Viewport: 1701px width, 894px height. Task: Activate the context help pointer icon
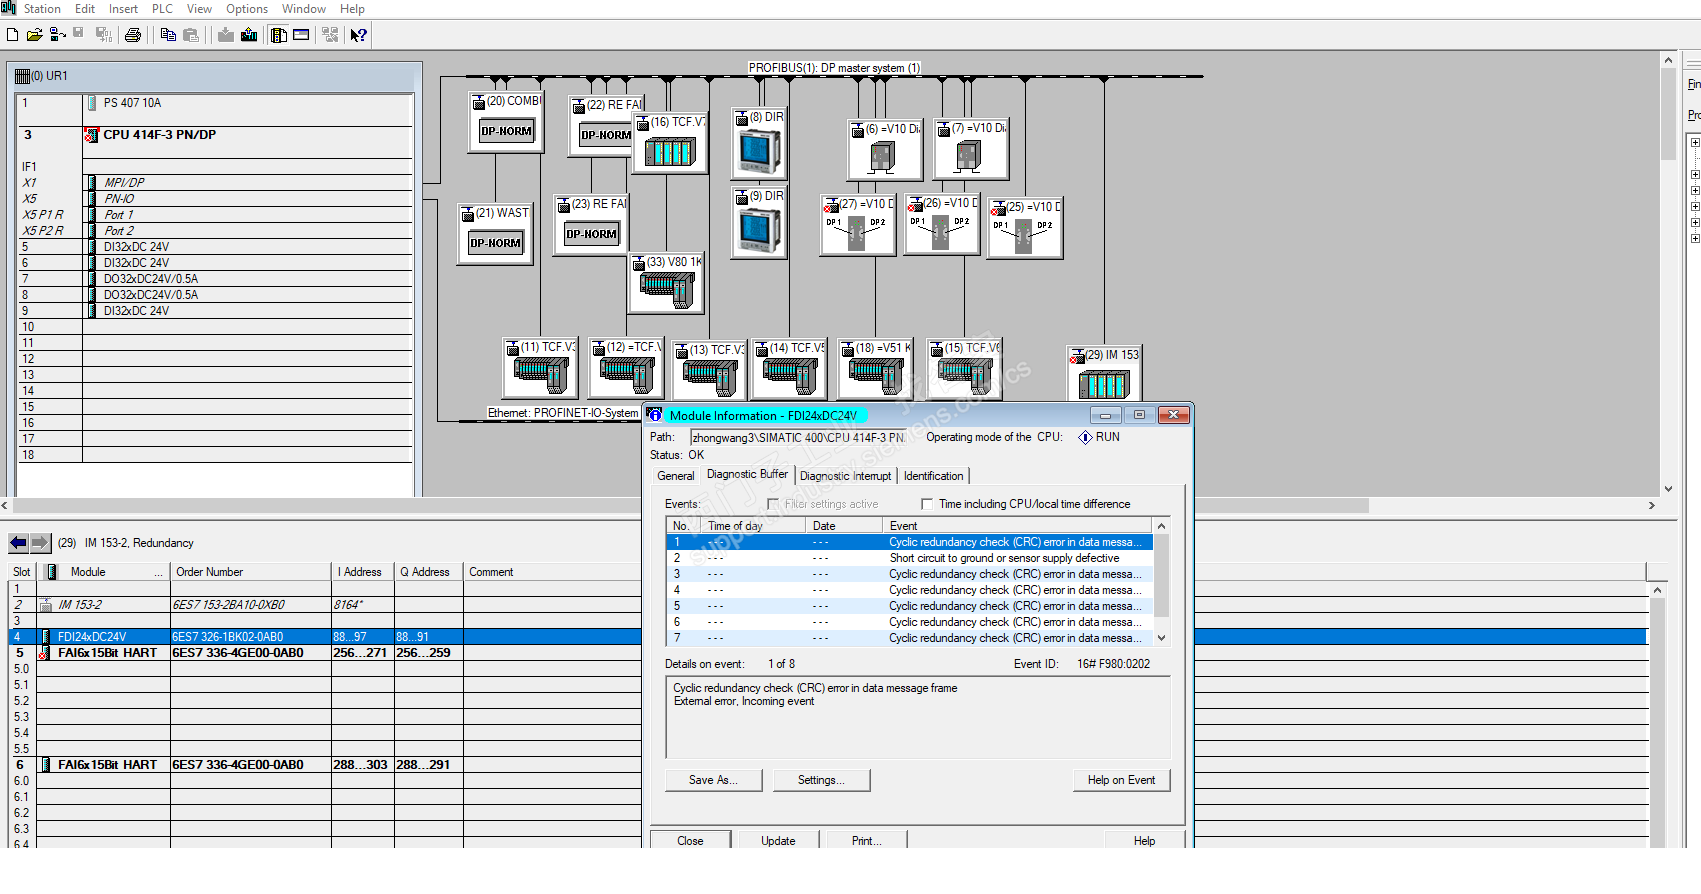359,35
